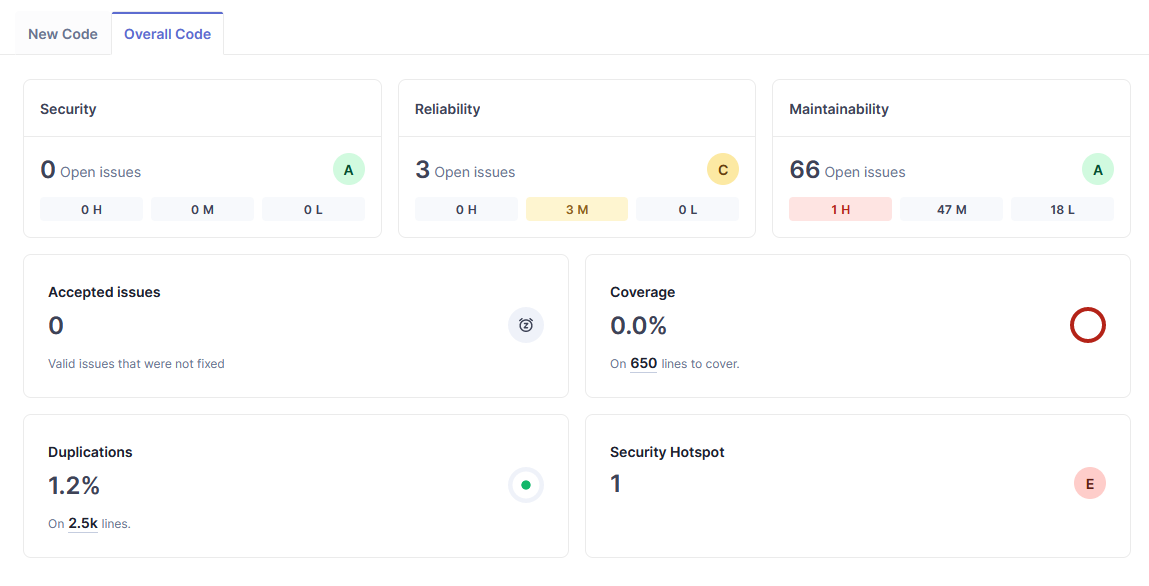Select the Overall Code tab
This screenshot has height=586, width=1149.
pos(167,34)
